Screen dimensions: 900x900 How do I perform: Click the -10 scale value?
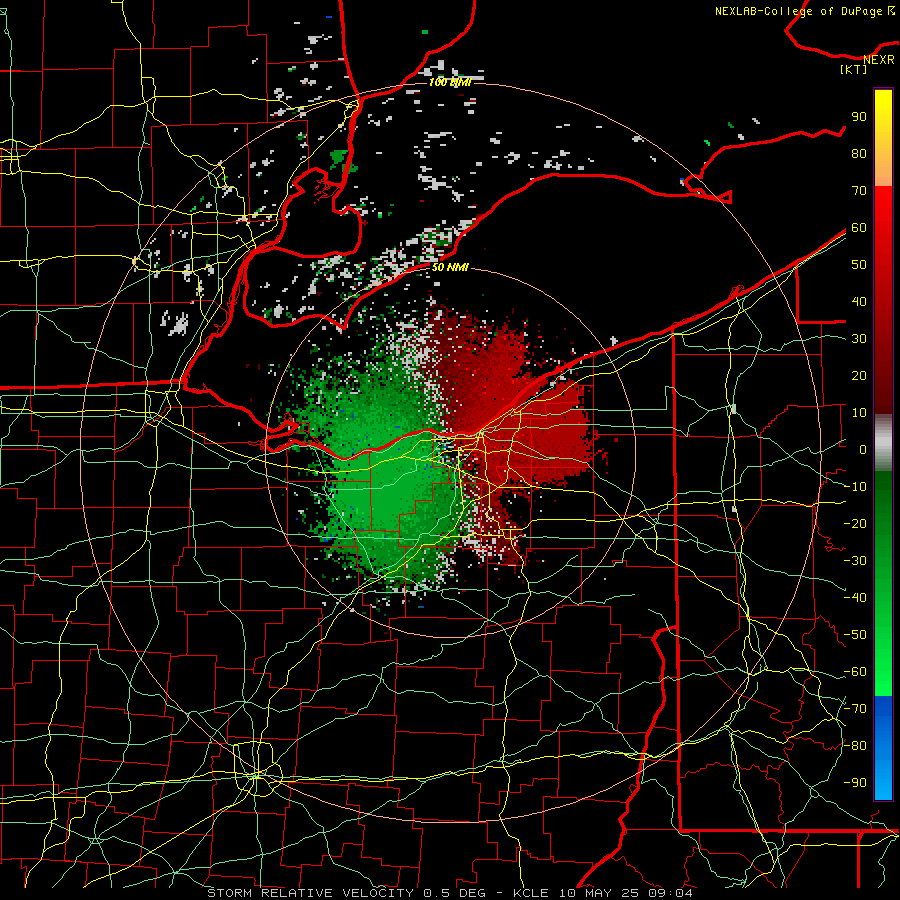pyautogui.click(x=855, y=487)
